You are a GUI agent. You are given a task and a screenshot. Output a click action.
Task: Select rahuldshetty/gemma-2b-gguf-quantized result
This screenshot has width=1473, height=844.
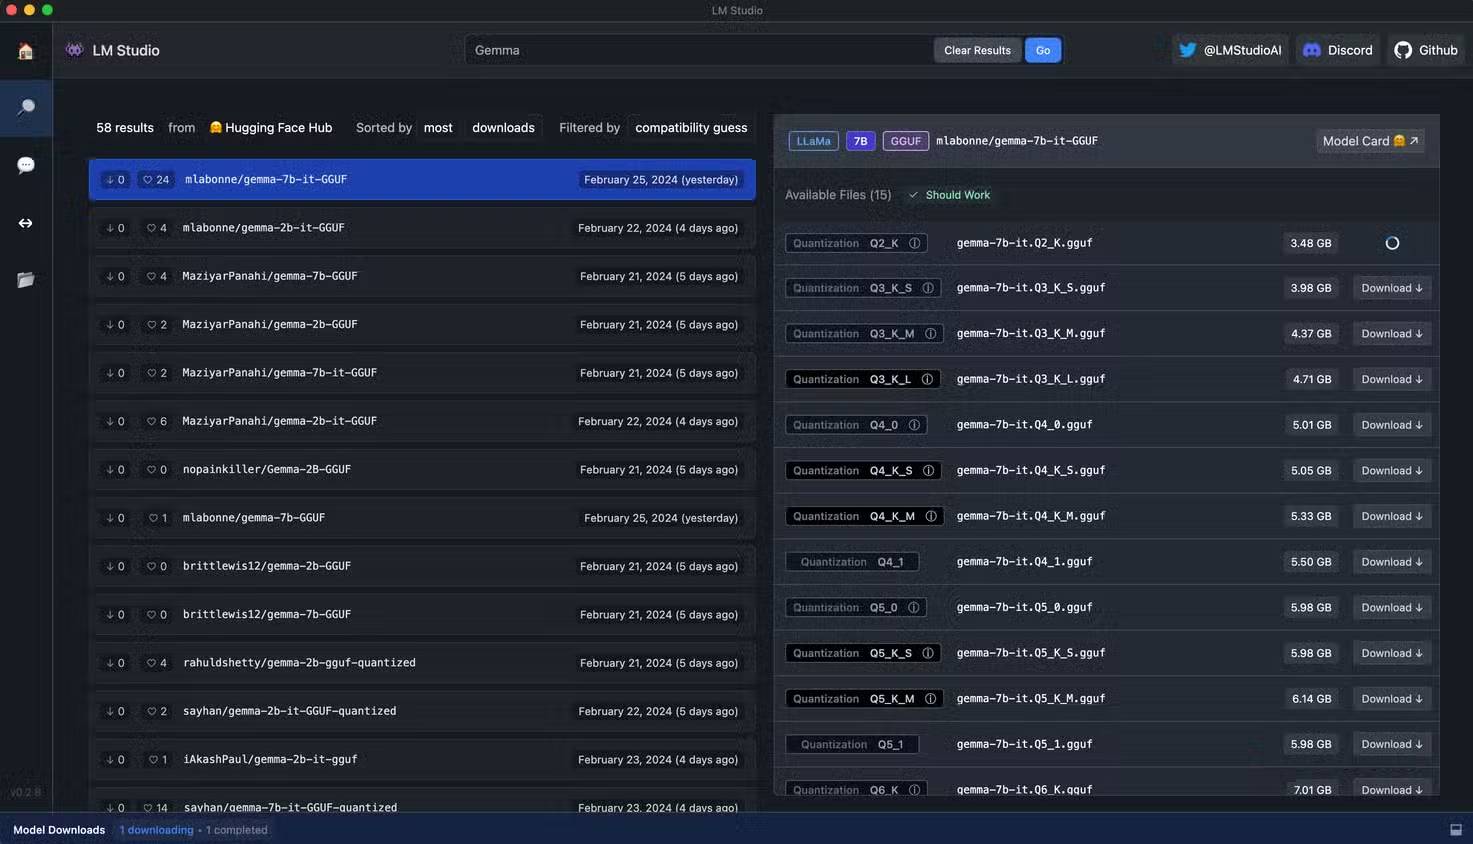(422, 663)
